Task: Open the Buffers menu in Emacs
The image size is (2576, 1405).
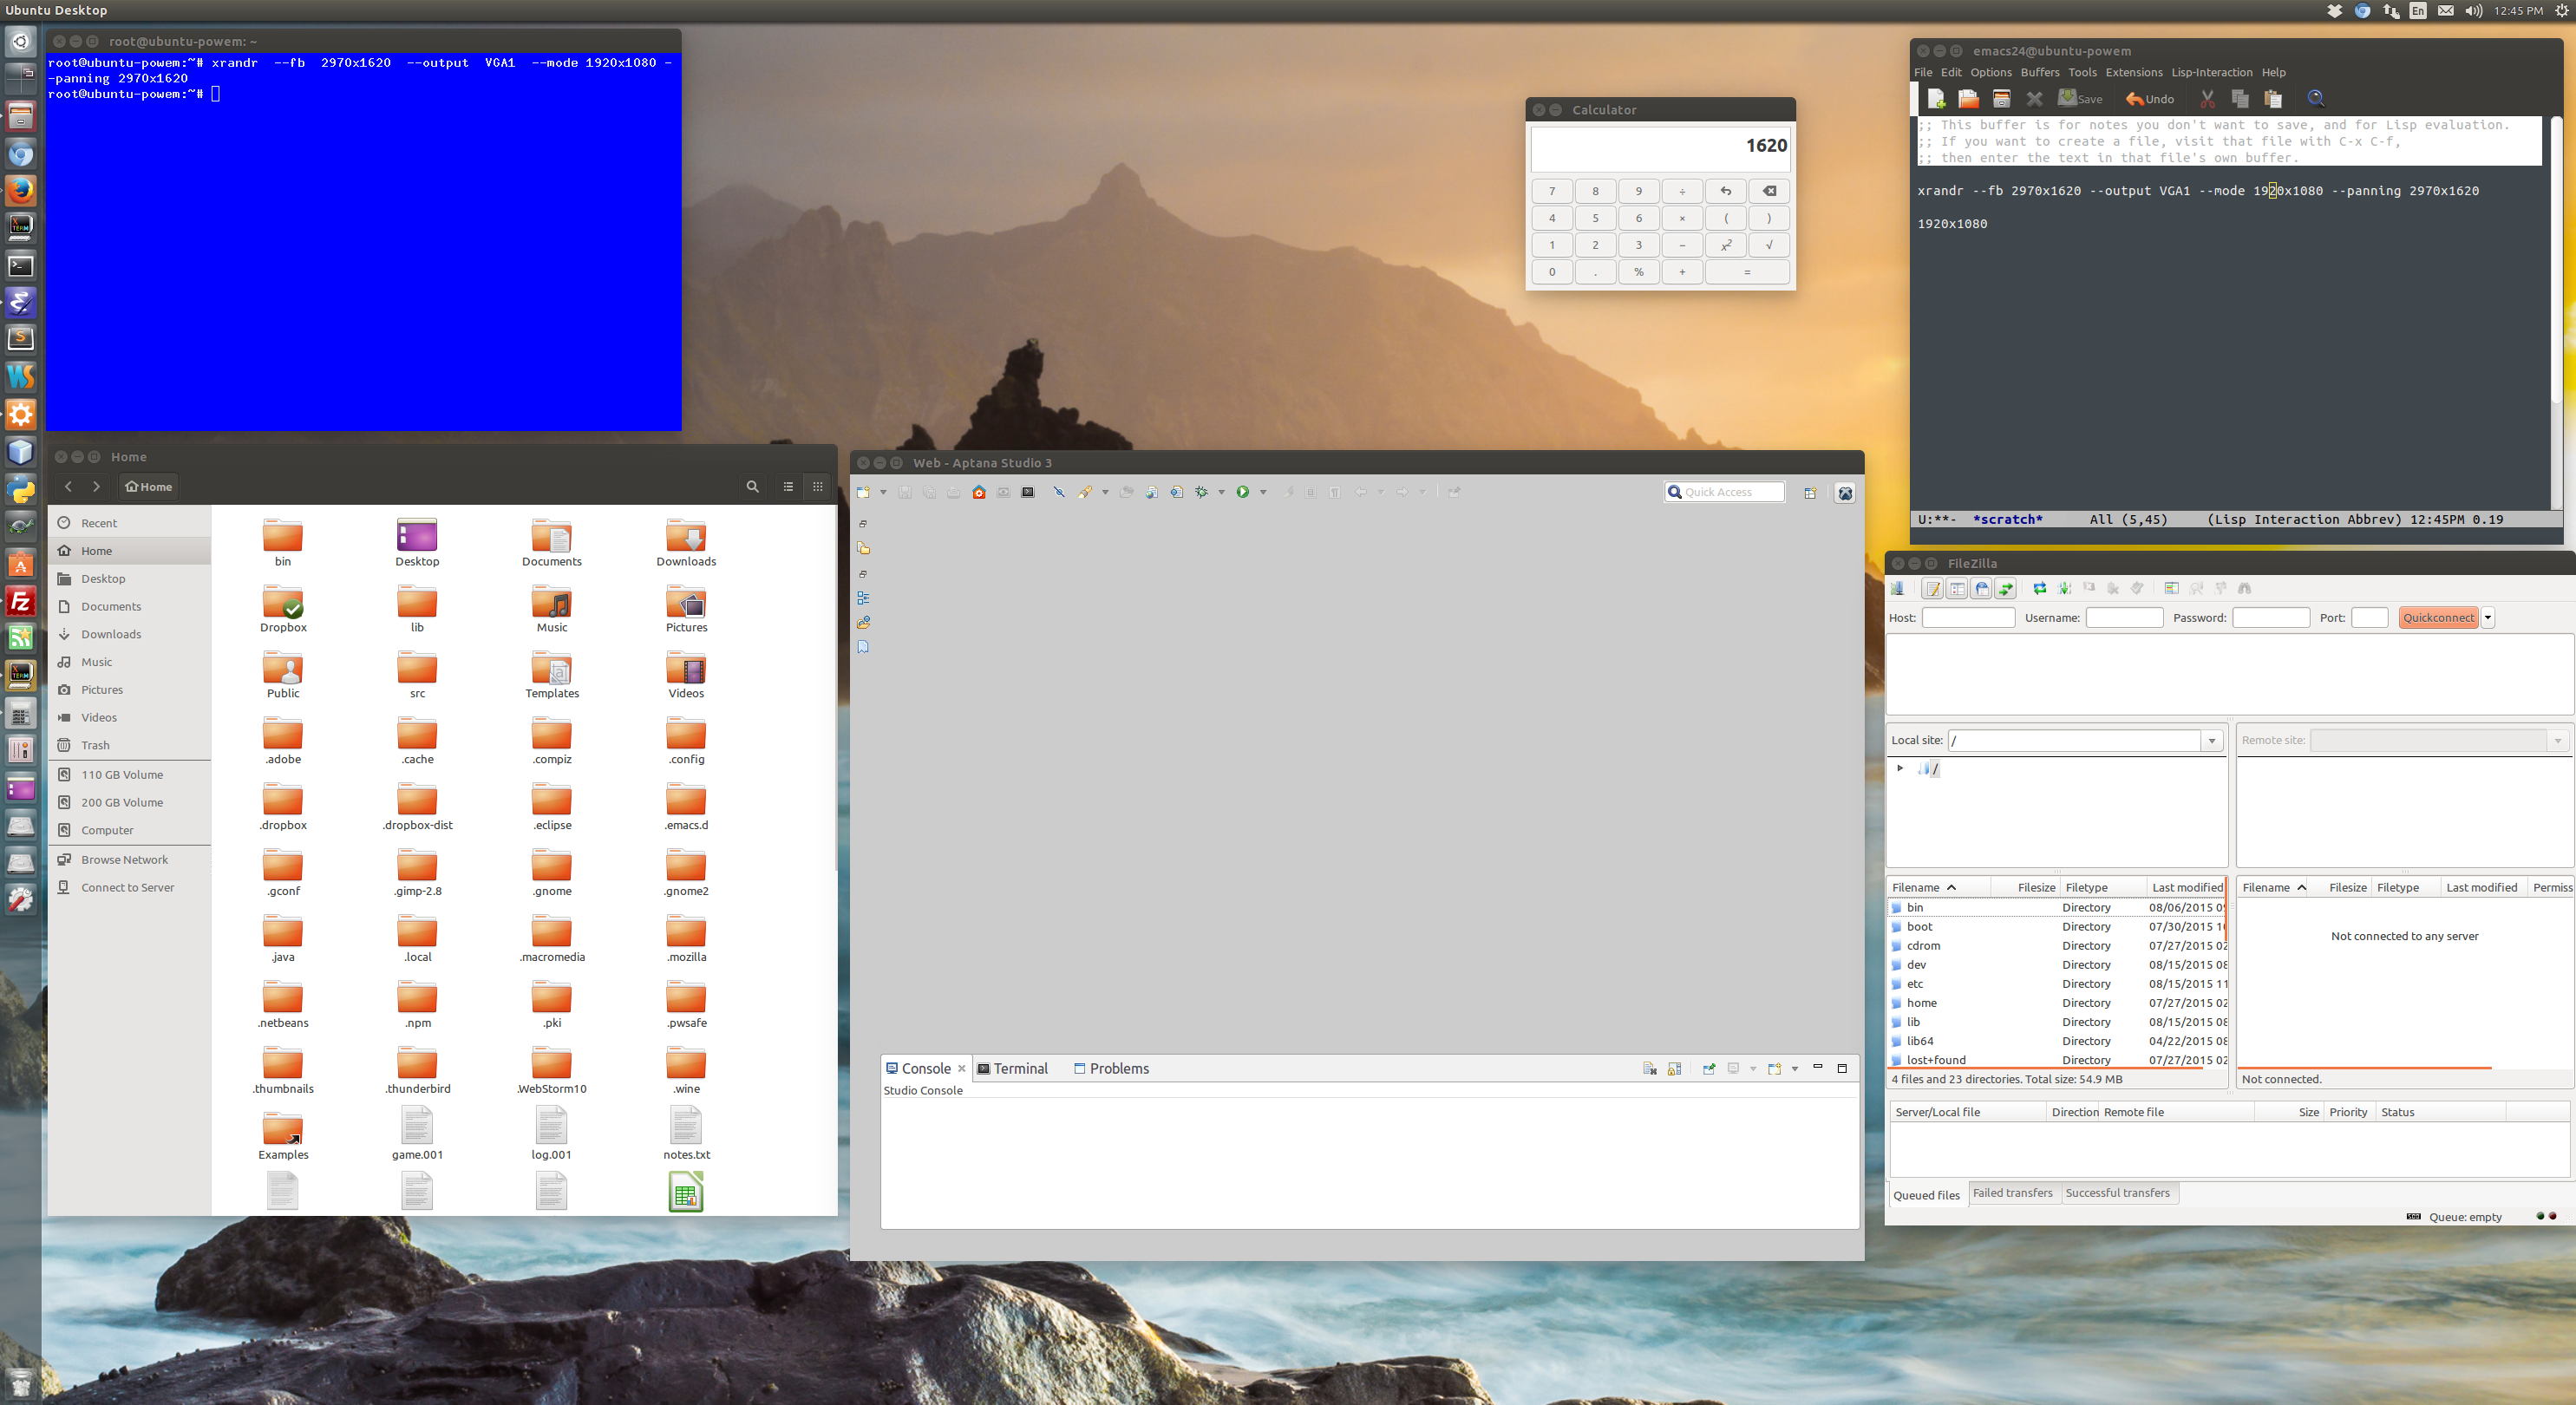Action: tap(2039, 72)
